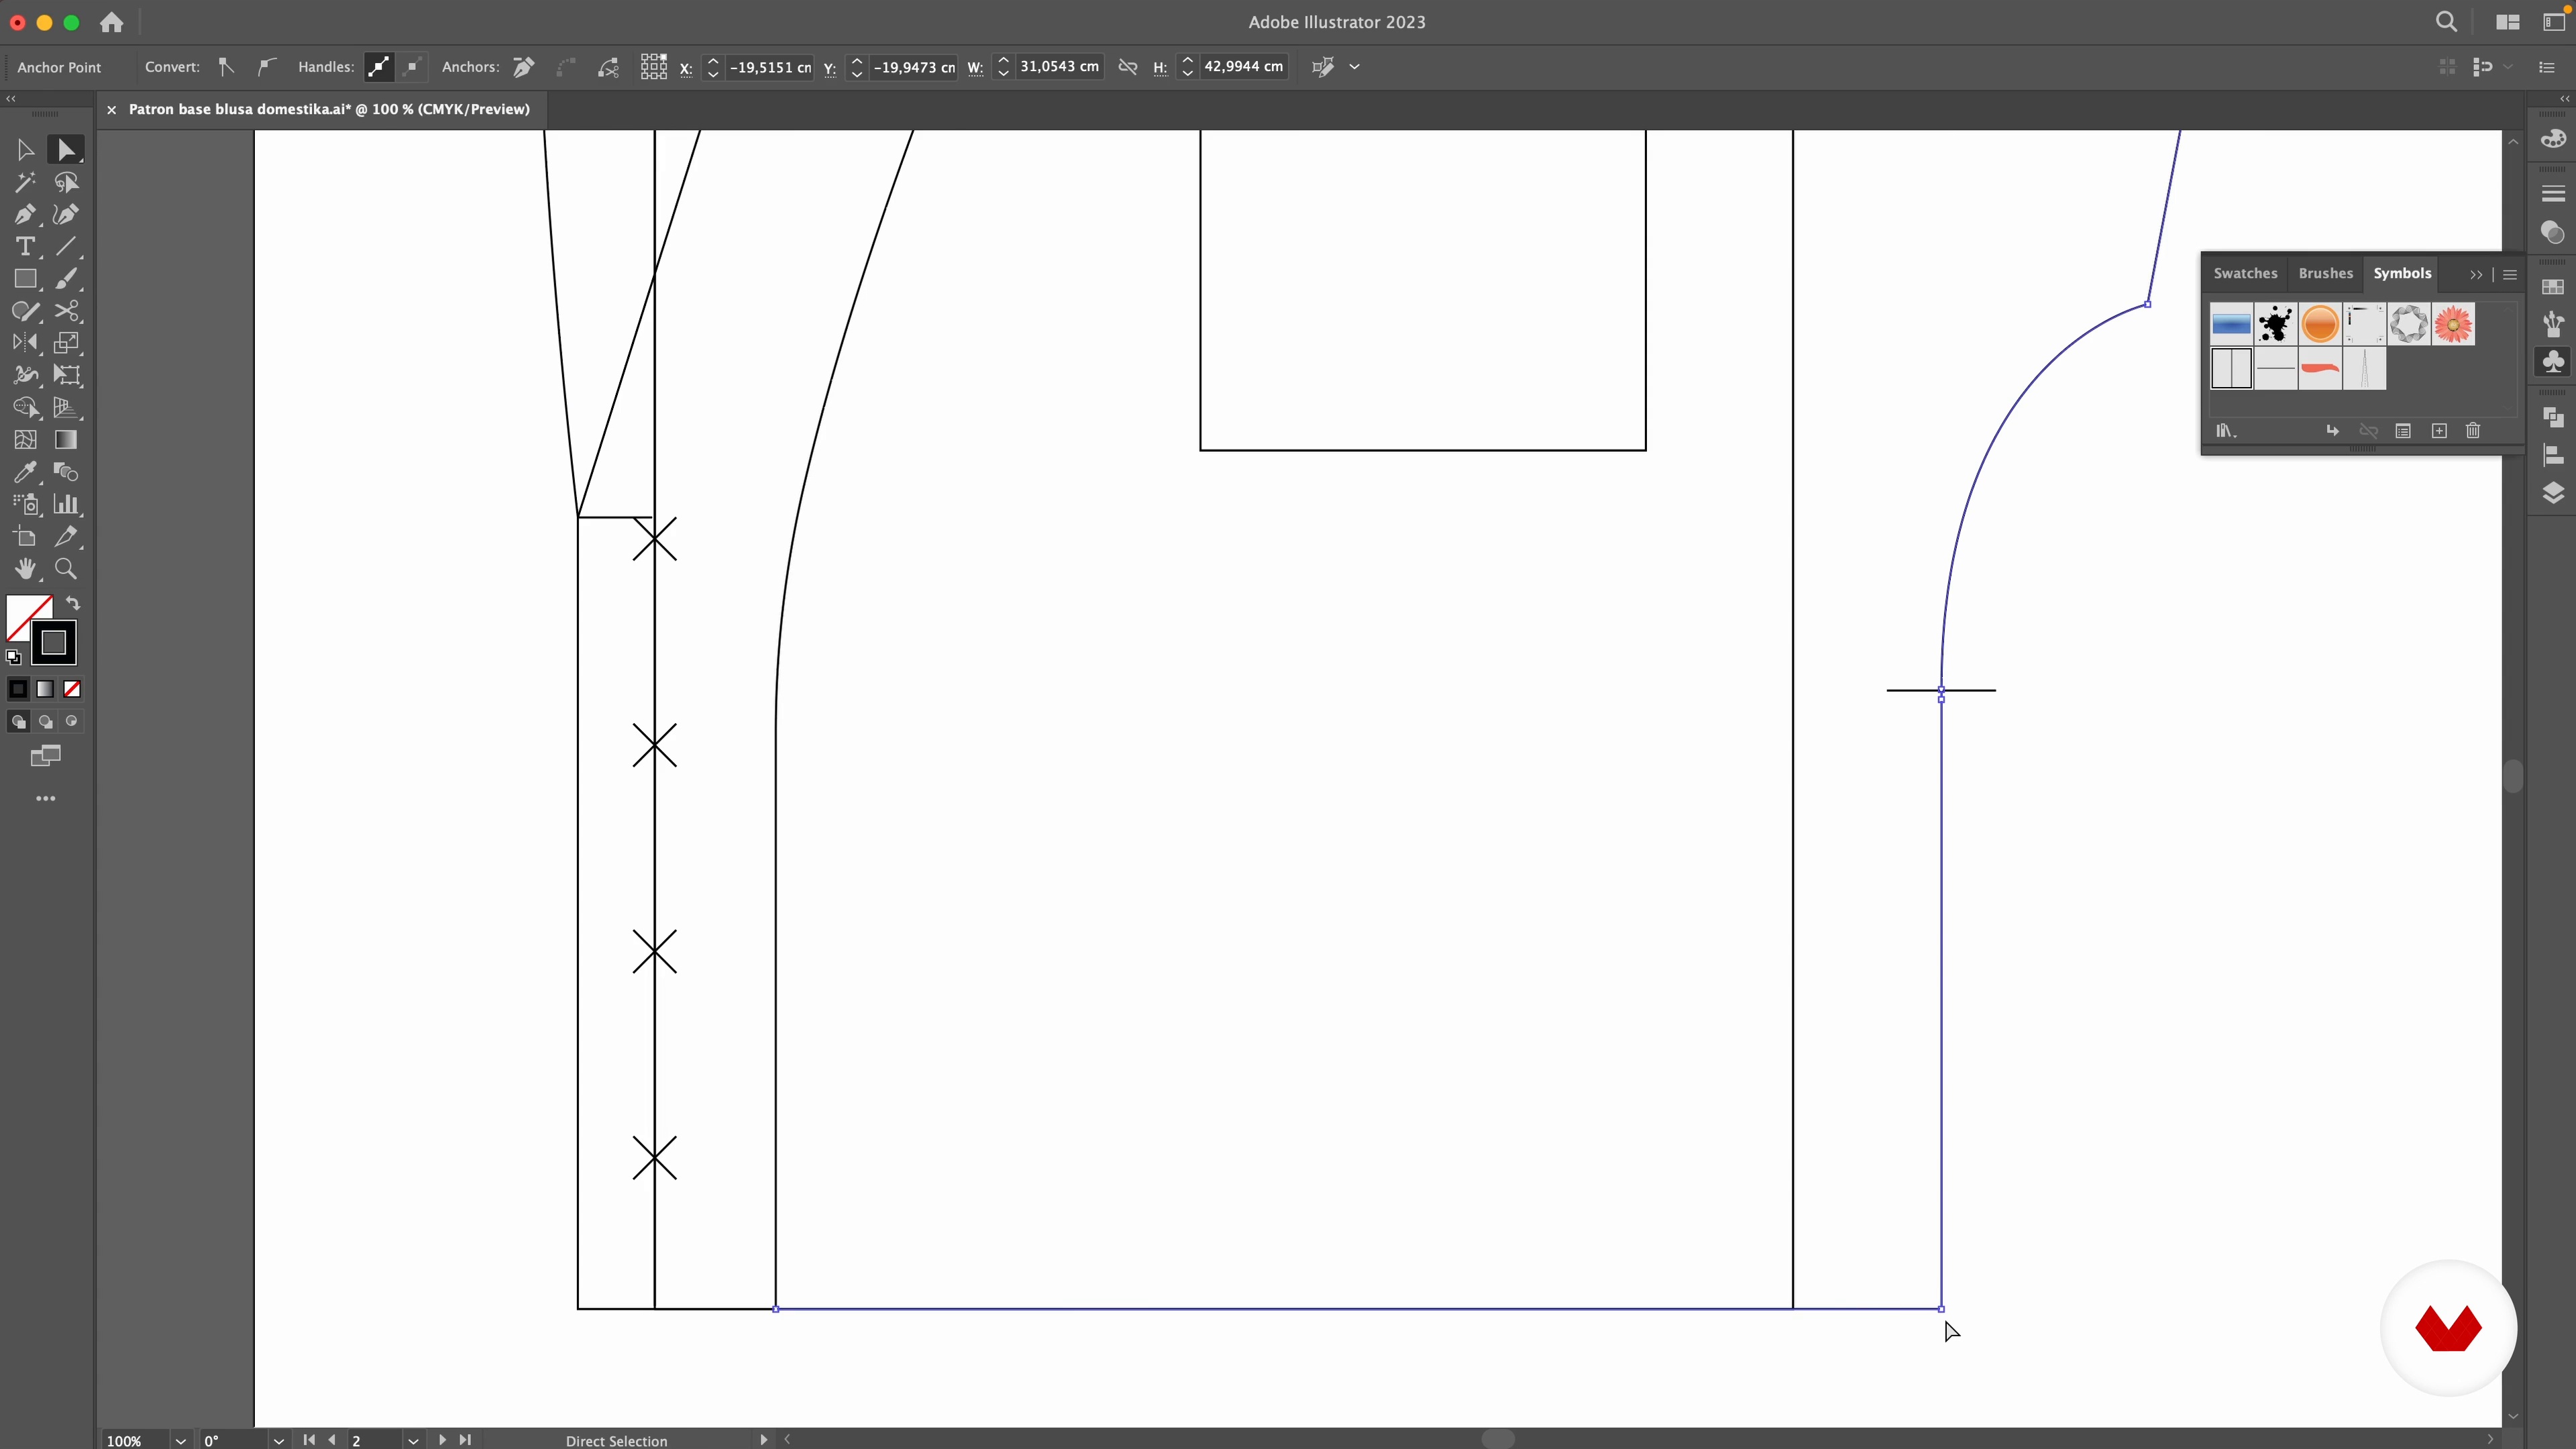Open the Symbol Libraries menu icon
This screenshot has width=2576, height=1449.
point(2225,431)
